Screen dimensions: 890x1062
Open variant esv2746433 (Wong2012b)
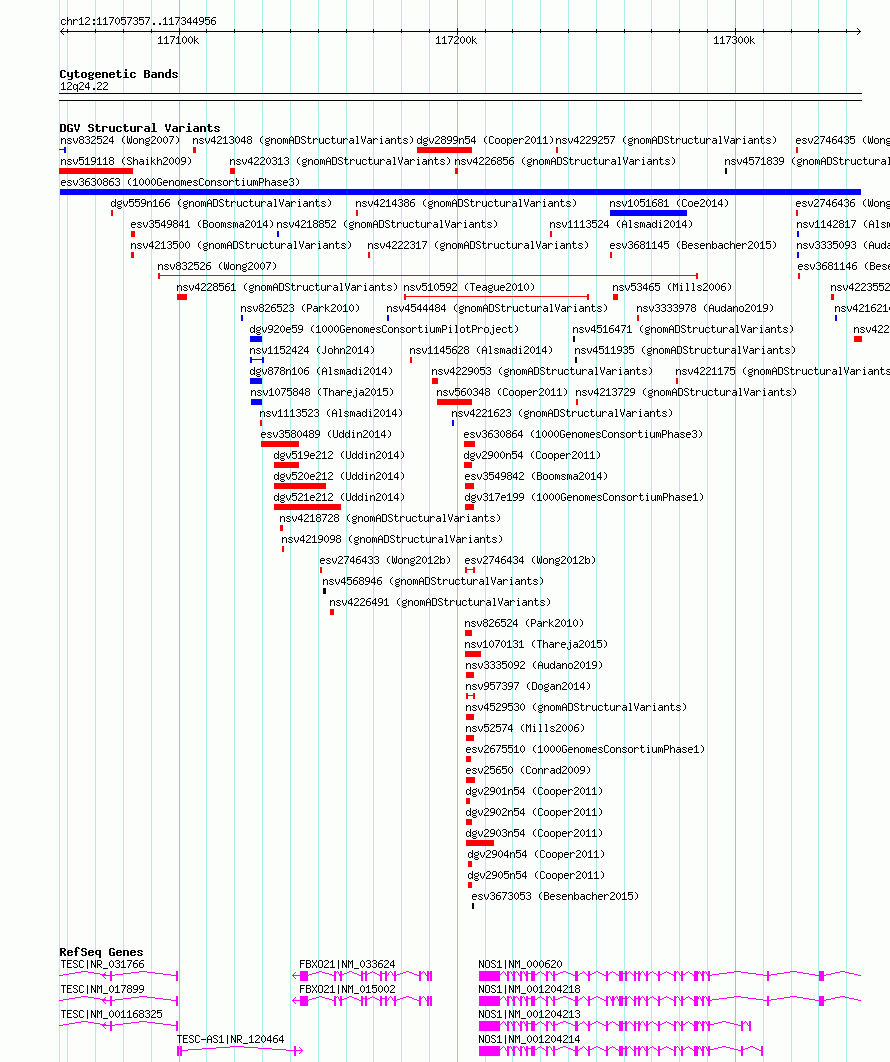pyautogui.click(x=385, y=560)
